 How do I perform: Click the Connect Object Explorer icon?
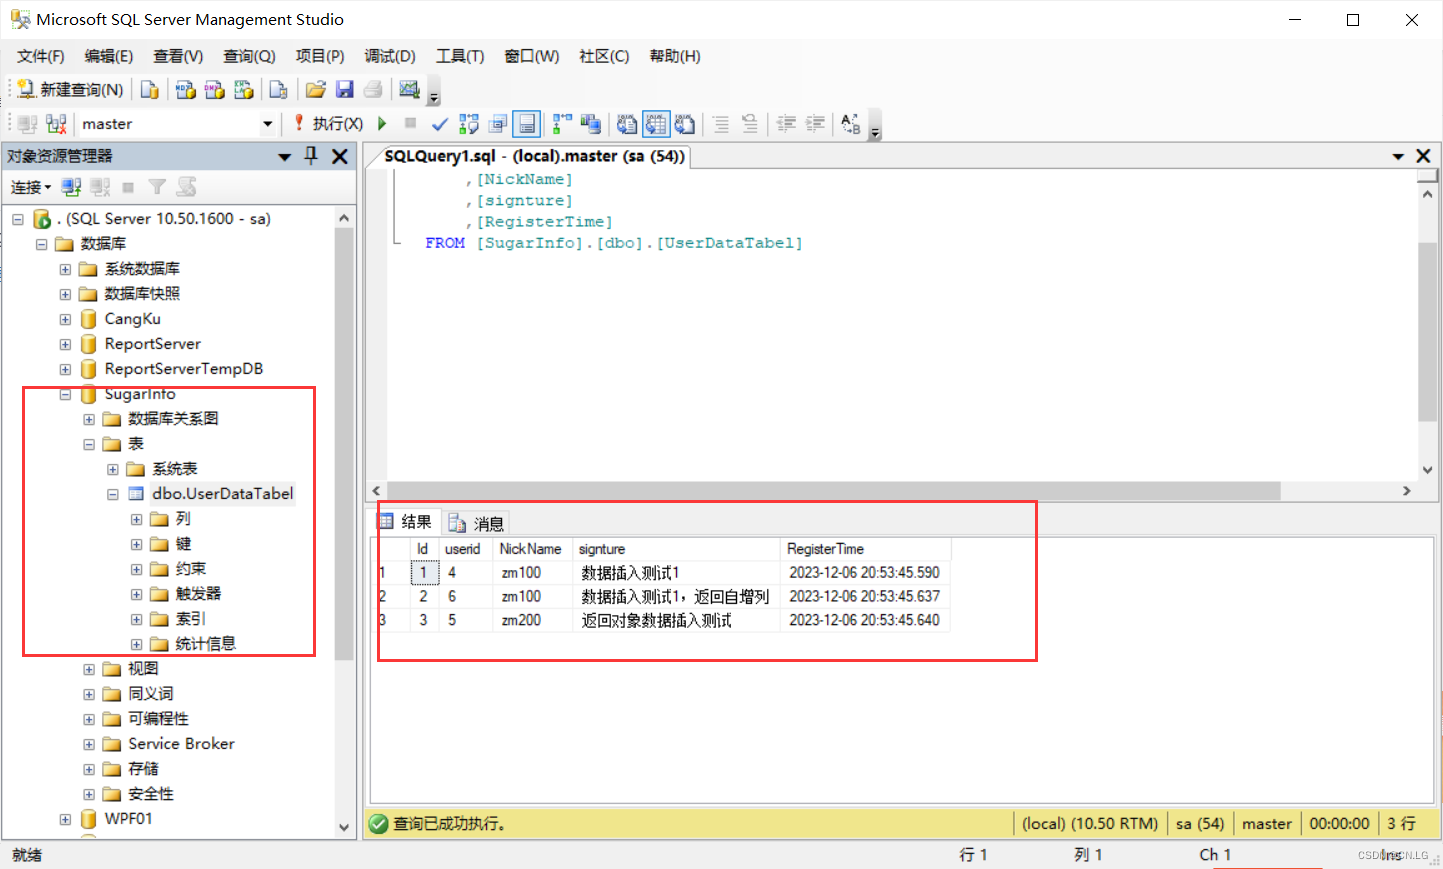pos(71,187)
